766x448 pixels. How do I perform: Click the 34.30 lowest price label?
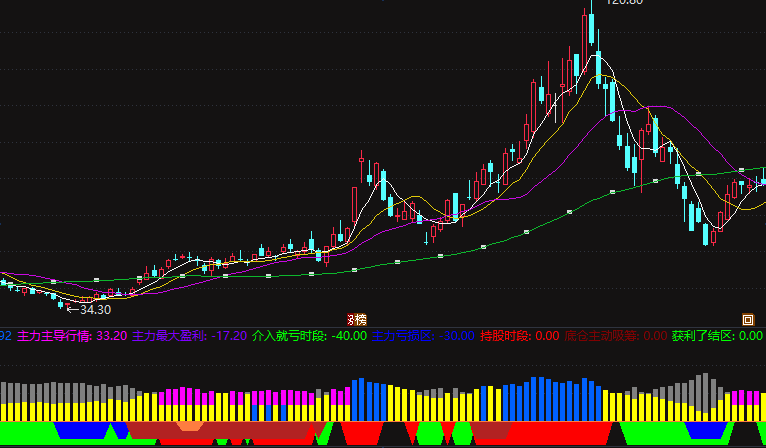95,310
